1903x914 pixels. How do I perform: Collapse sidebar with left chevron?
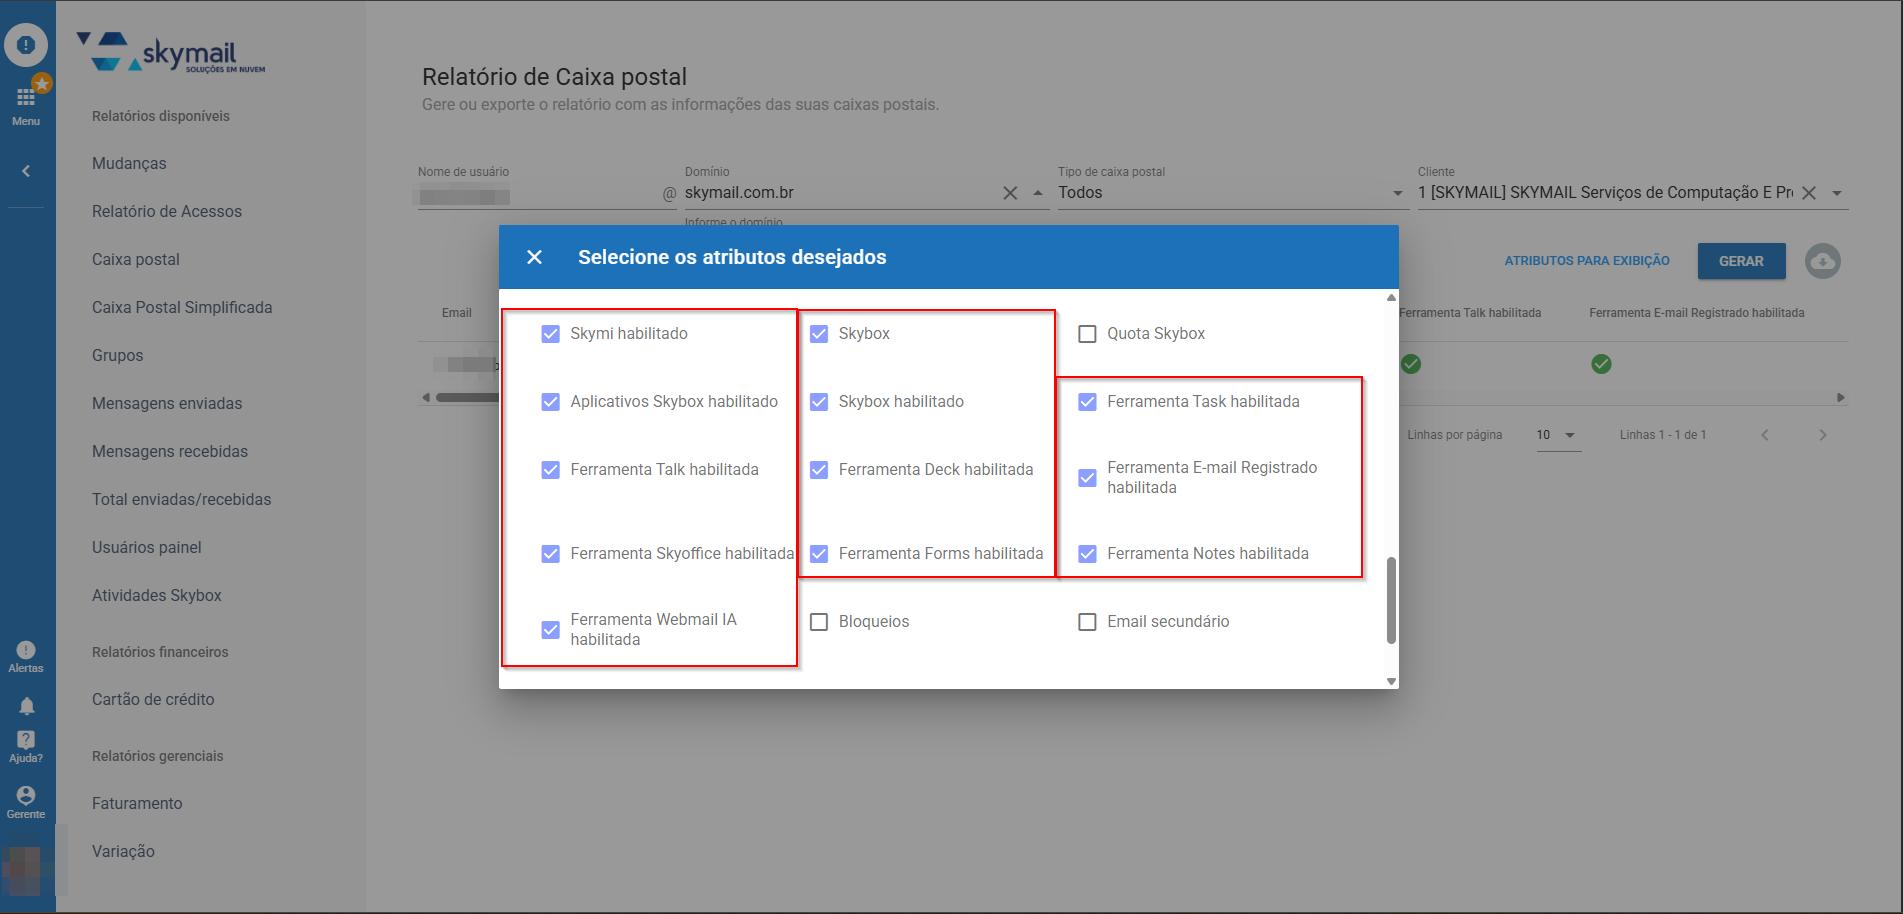pyautogui.click(x=26, y=171)
